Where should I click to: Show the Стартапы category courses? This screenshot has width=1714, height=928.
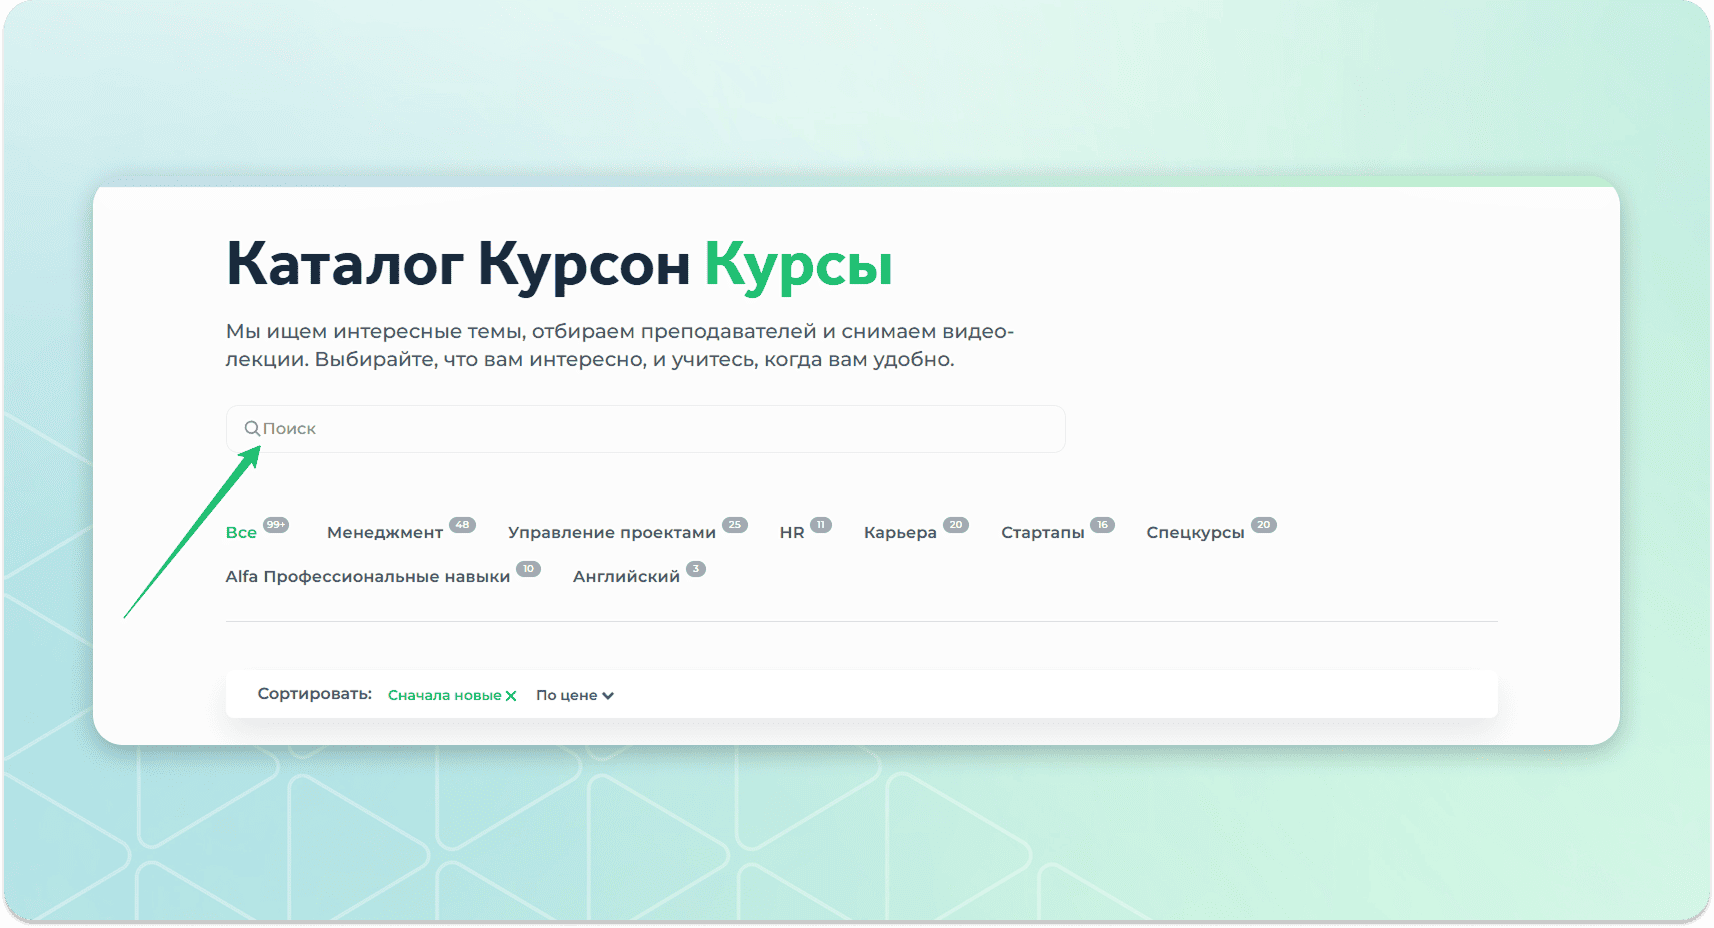(1043, 532)
